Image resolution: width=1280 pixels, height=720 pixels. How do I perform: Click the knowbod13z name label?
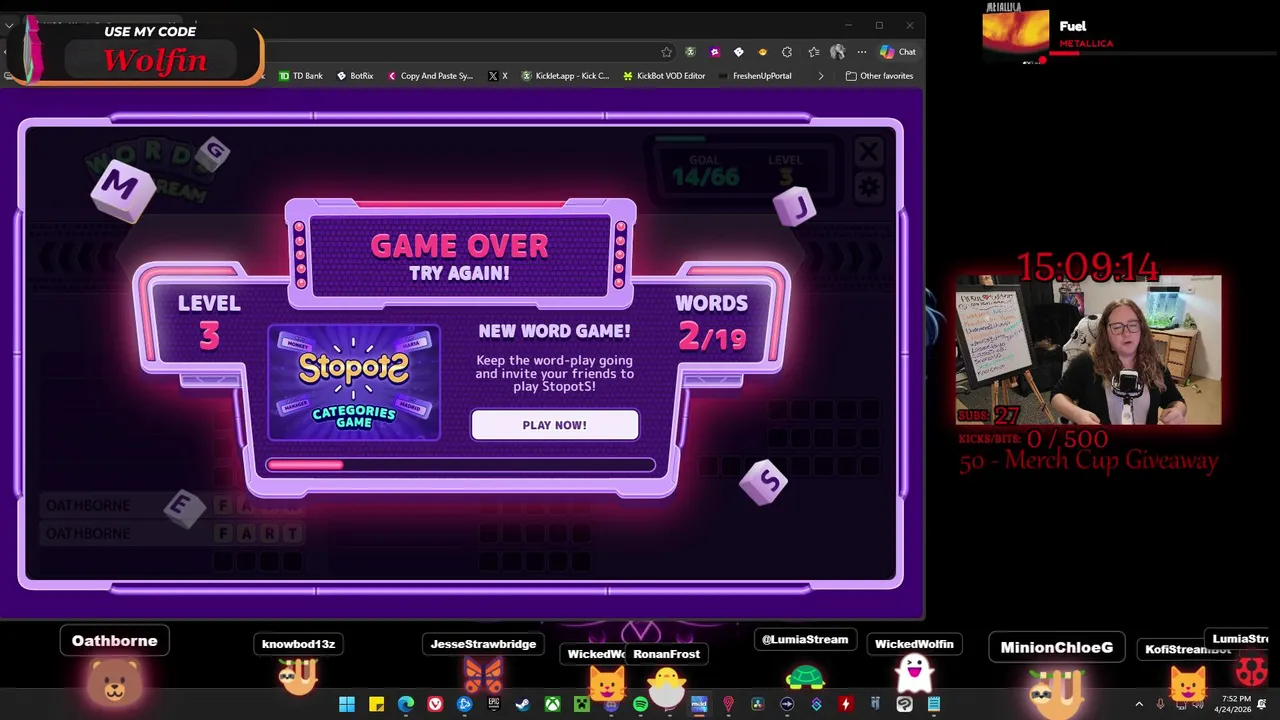298,644
